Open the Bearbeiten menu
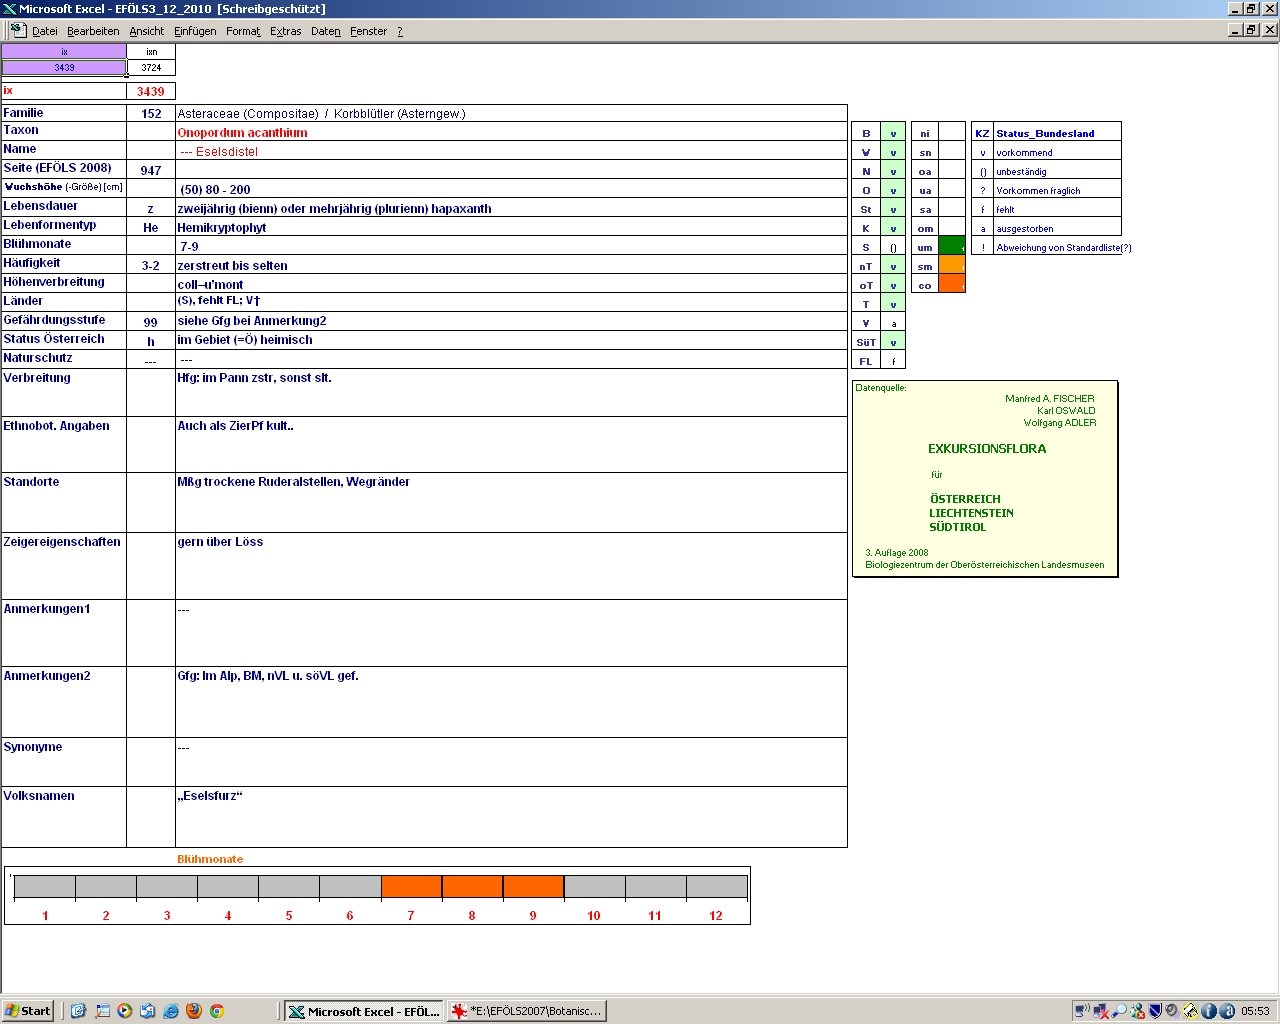1280x1024 pixels. click(93, 31)
